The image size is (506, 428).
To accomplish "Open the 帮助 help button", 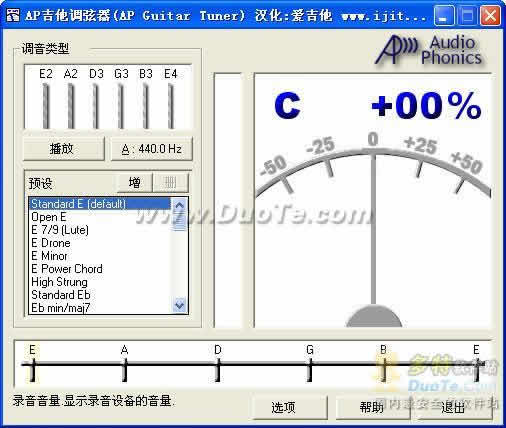I will [372, 408].
